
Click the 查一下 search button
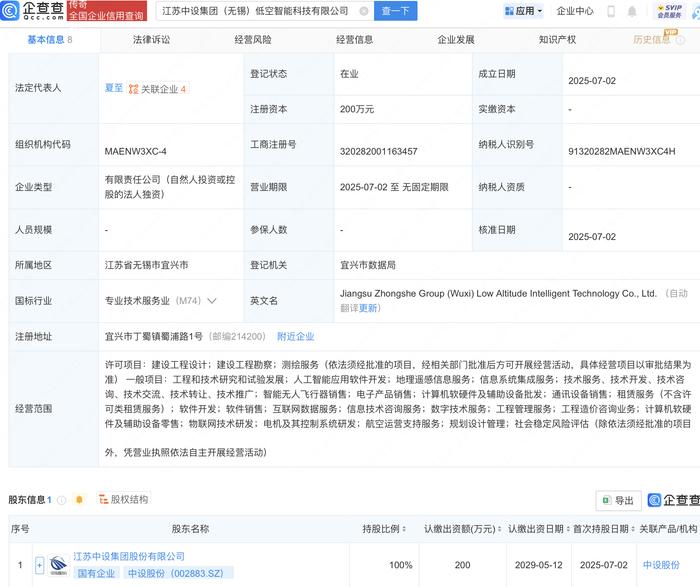395,11
